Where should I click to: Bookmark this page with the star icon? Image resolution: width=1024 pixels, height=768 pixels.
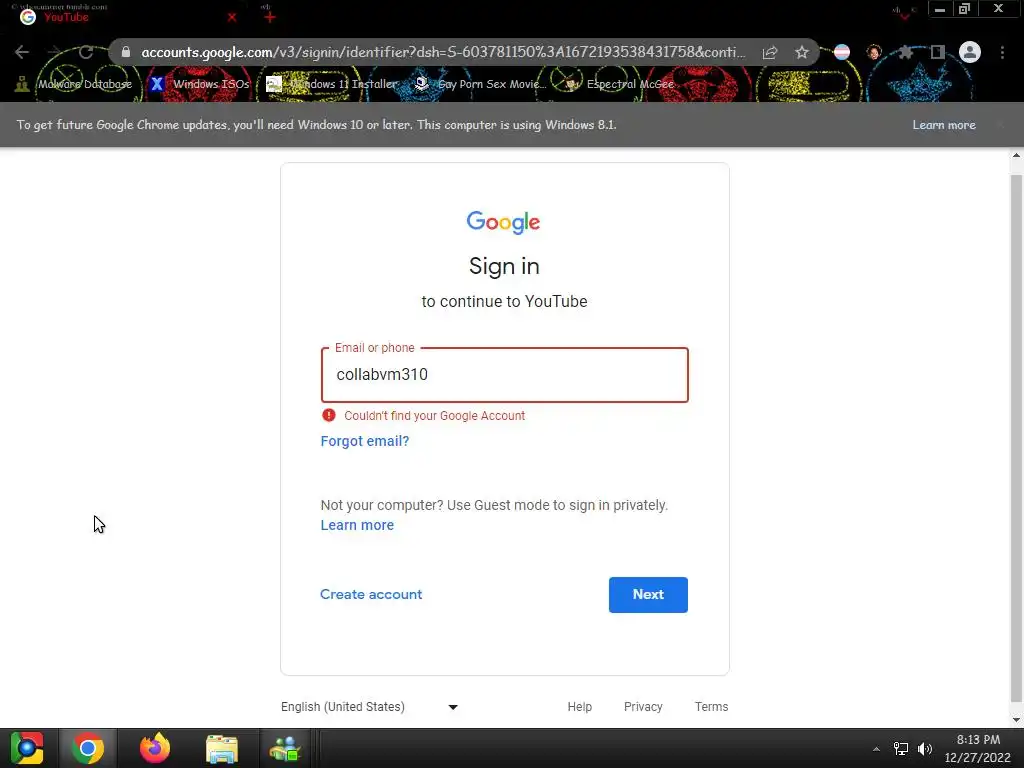[802, 52]
